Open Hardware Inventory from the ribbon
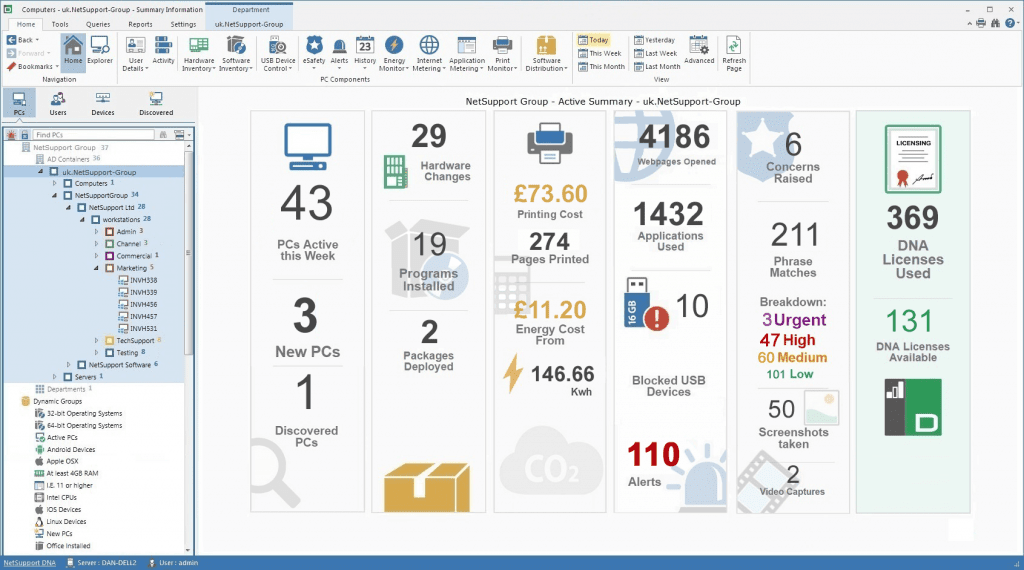 point(199,54)
